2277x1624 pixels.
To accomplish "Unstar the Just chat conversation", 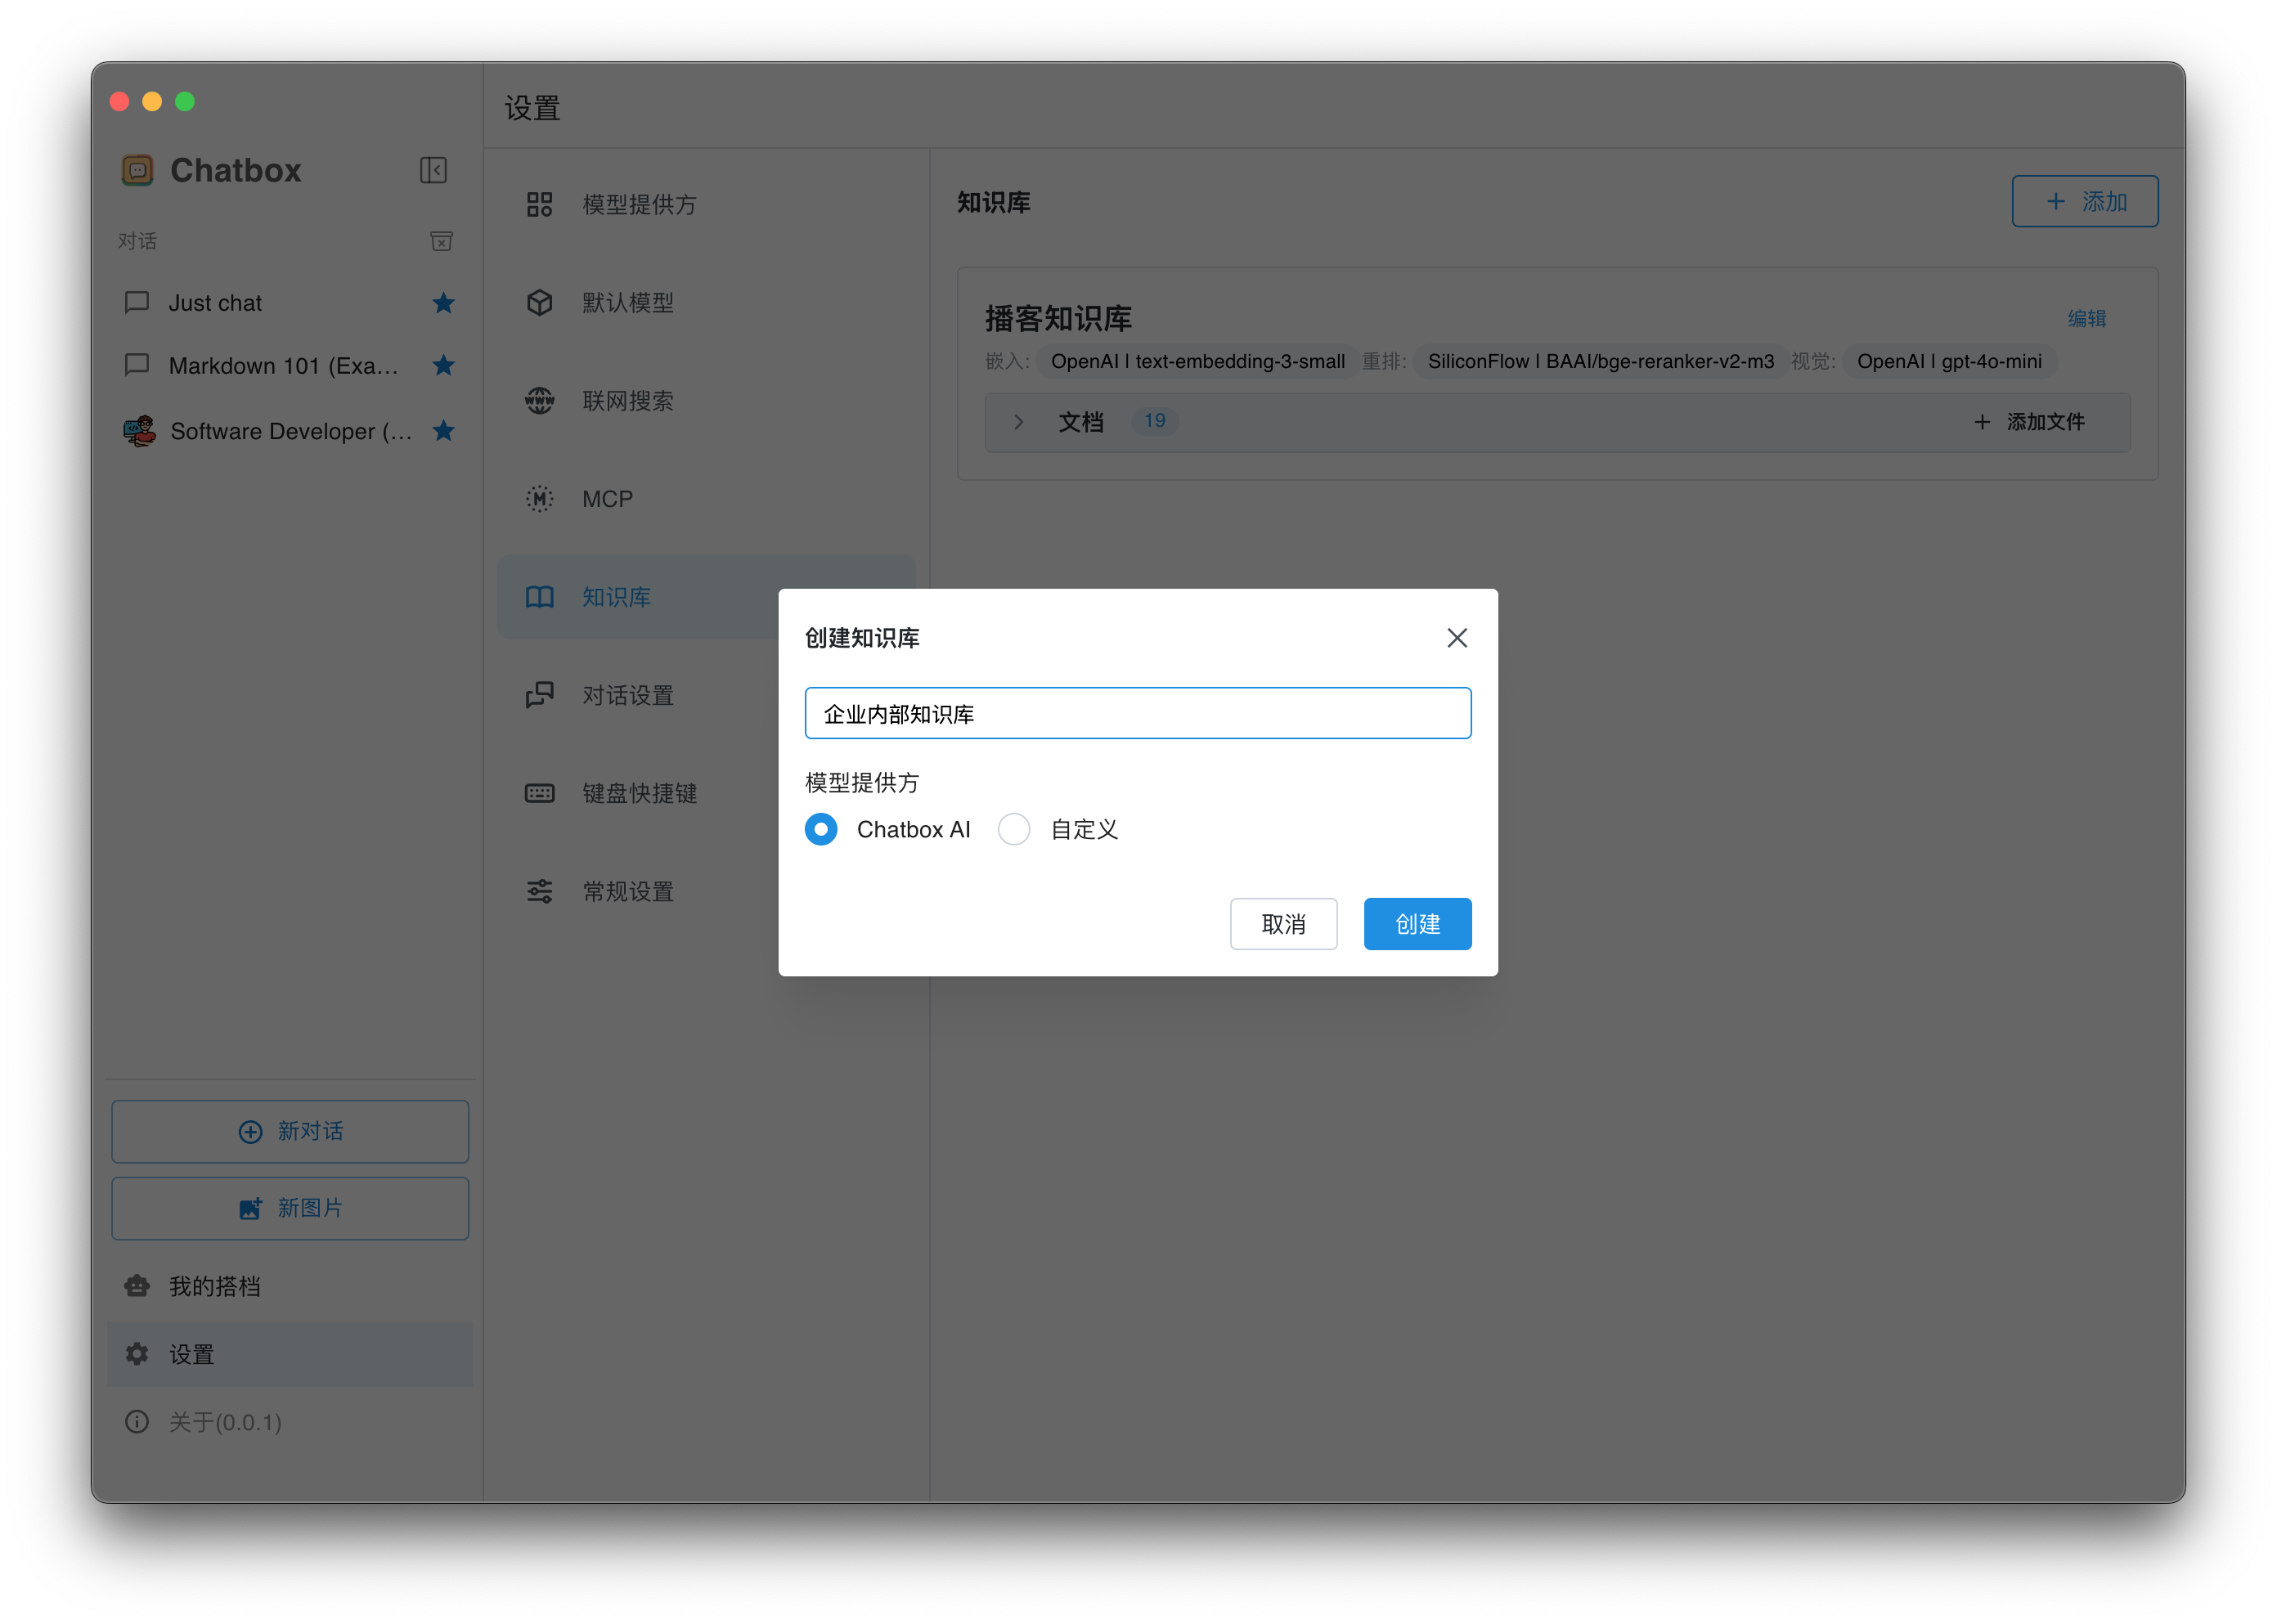I will pyautogui.click(x=444, y=303).
